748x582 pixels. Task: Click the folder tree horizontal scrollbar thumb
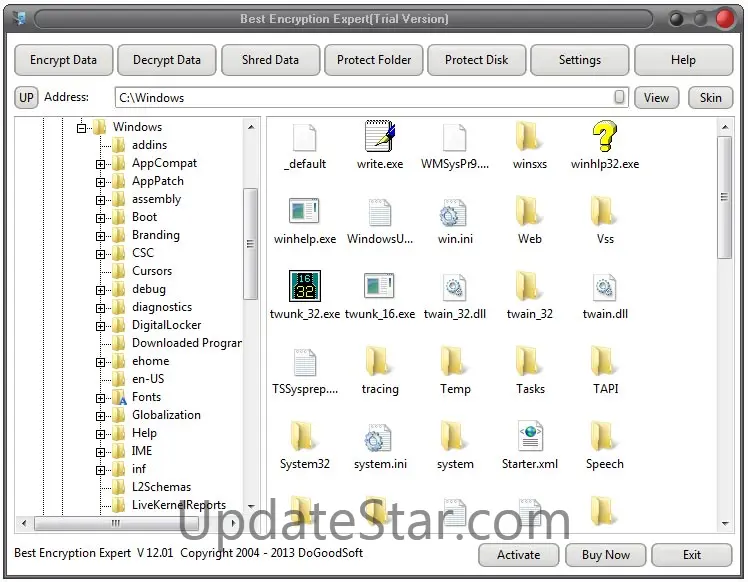tap(115, 523)
